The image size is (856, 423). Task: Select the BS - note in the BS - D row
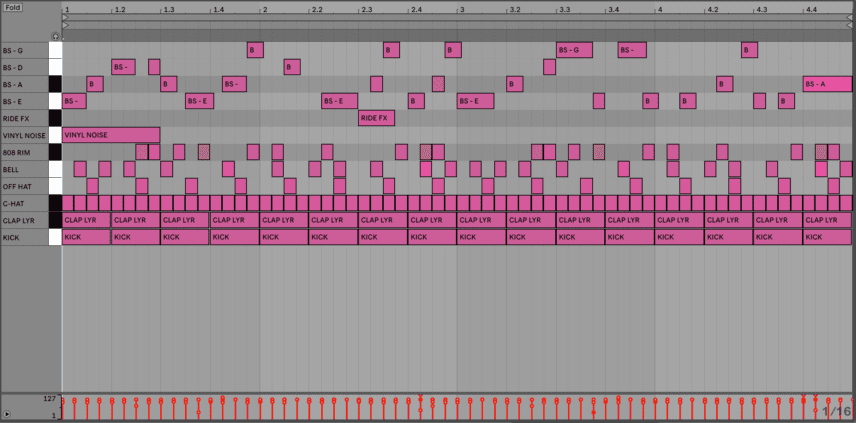click(x=123, y=67)
